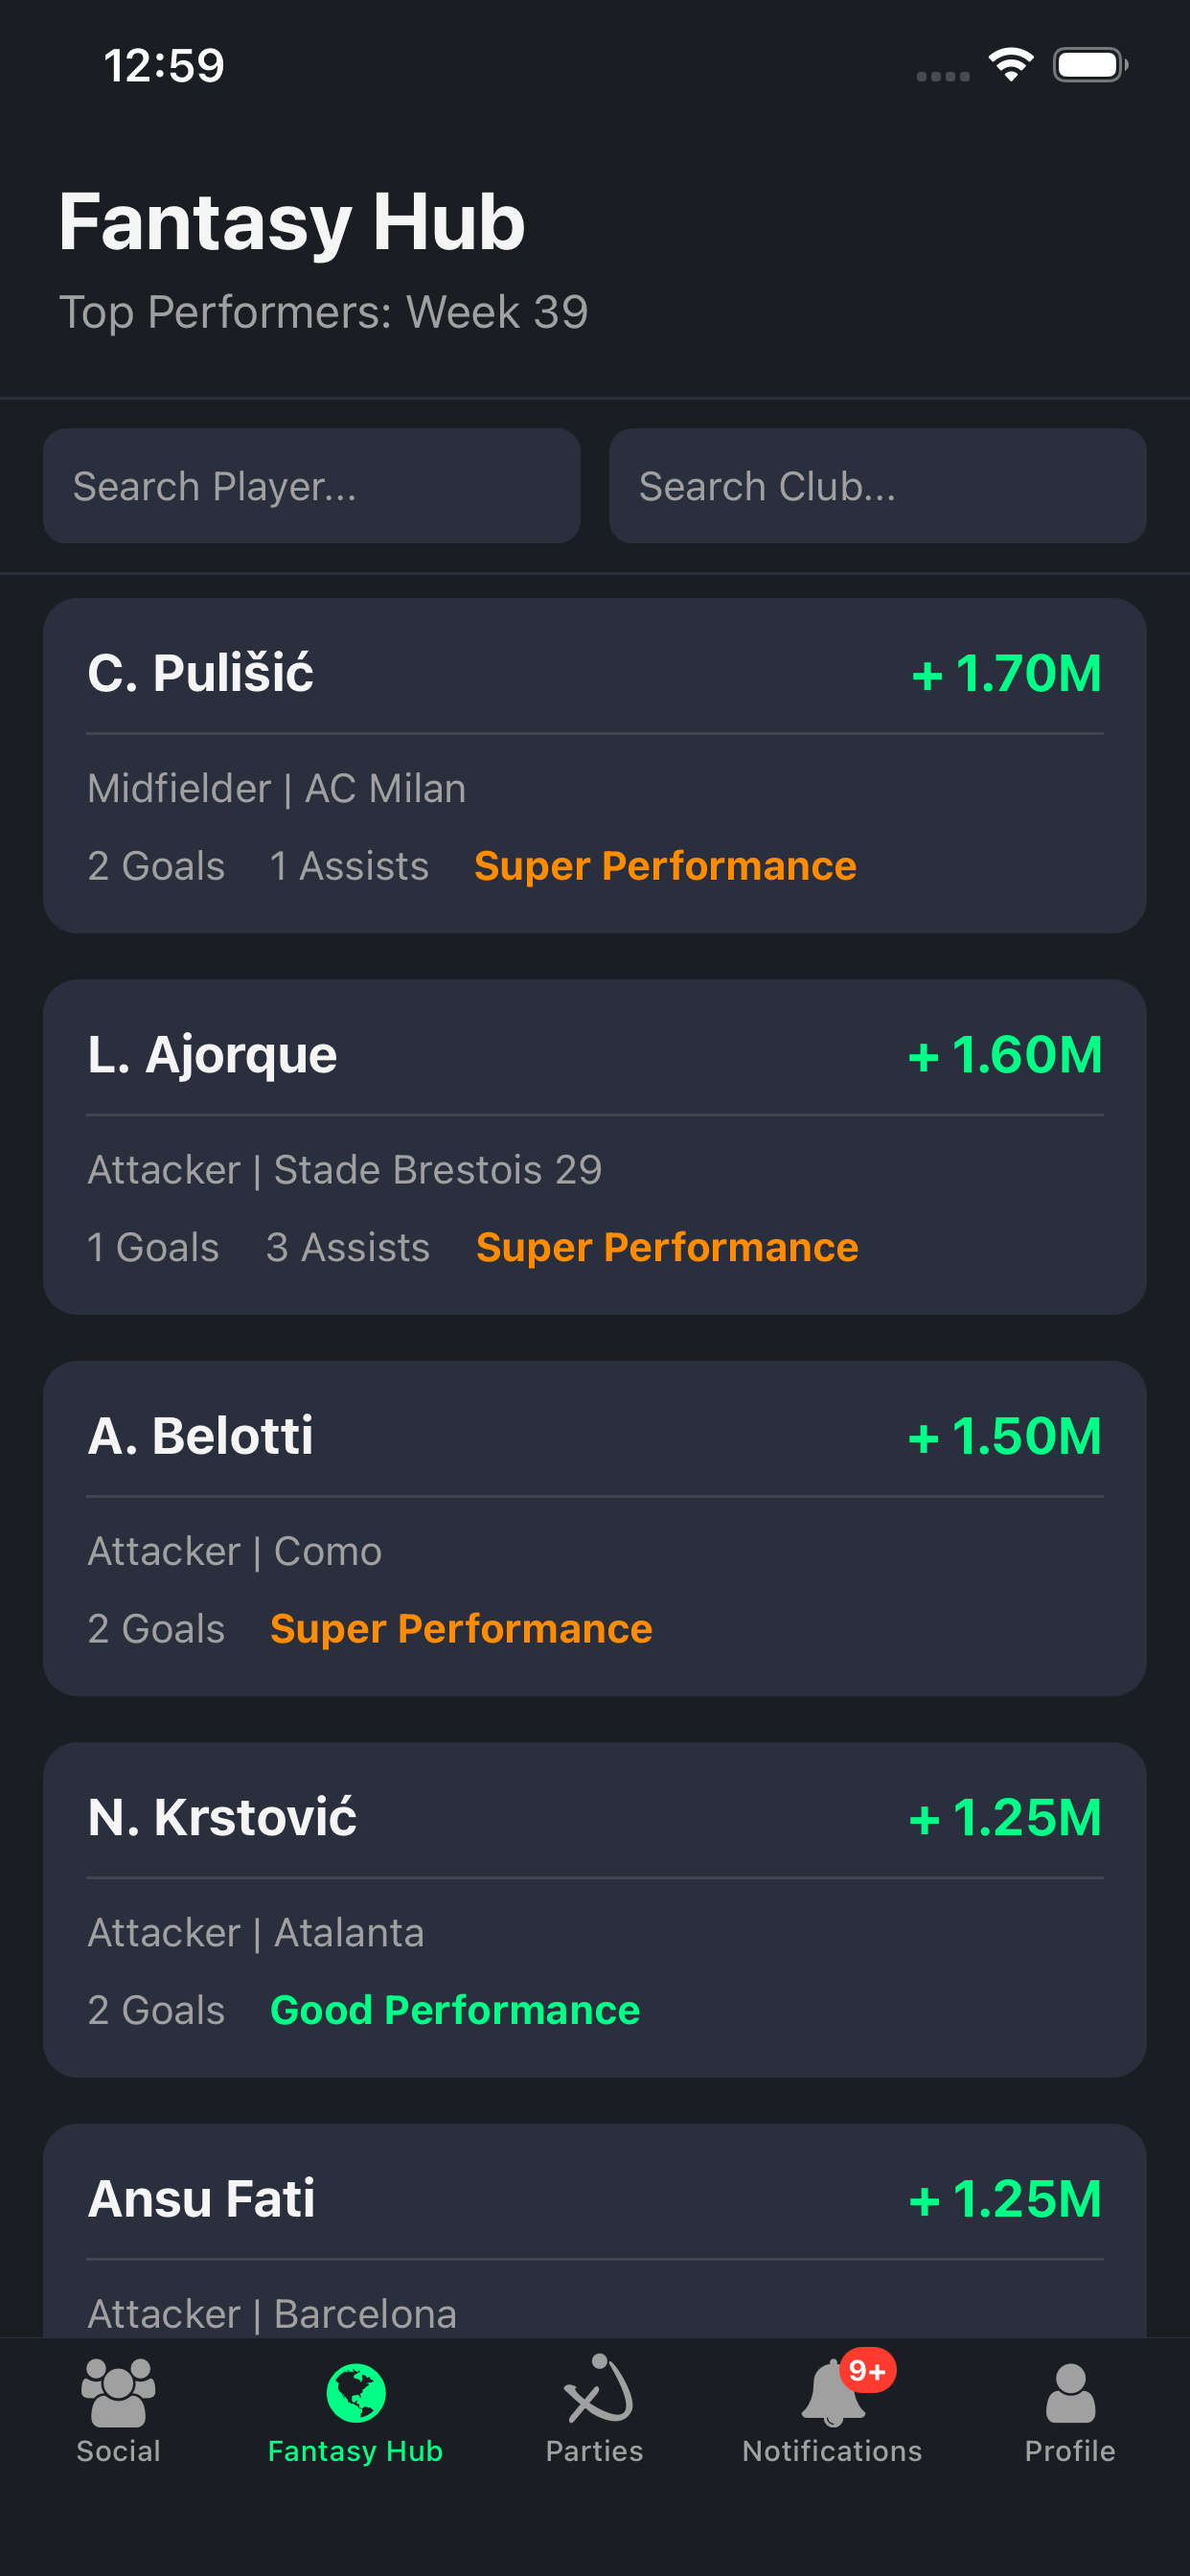The width and height of the screenshot is (1190, 2576).
Task: Select the A. Belotti card
Action: [594, 1527]
